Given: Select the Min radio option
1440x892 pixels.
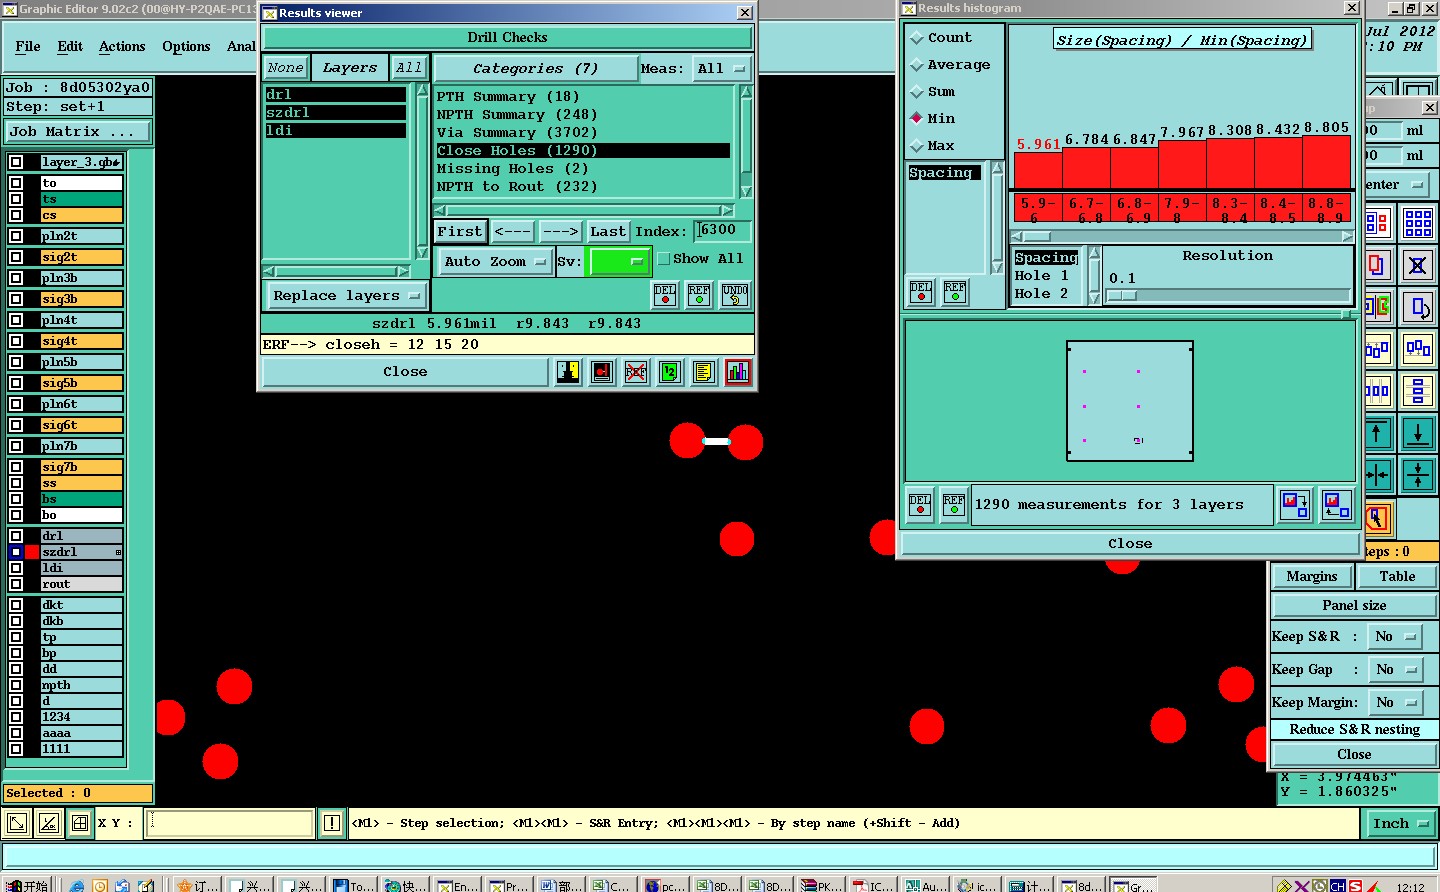Looking at the screenshot, I should tap(917, 118).
